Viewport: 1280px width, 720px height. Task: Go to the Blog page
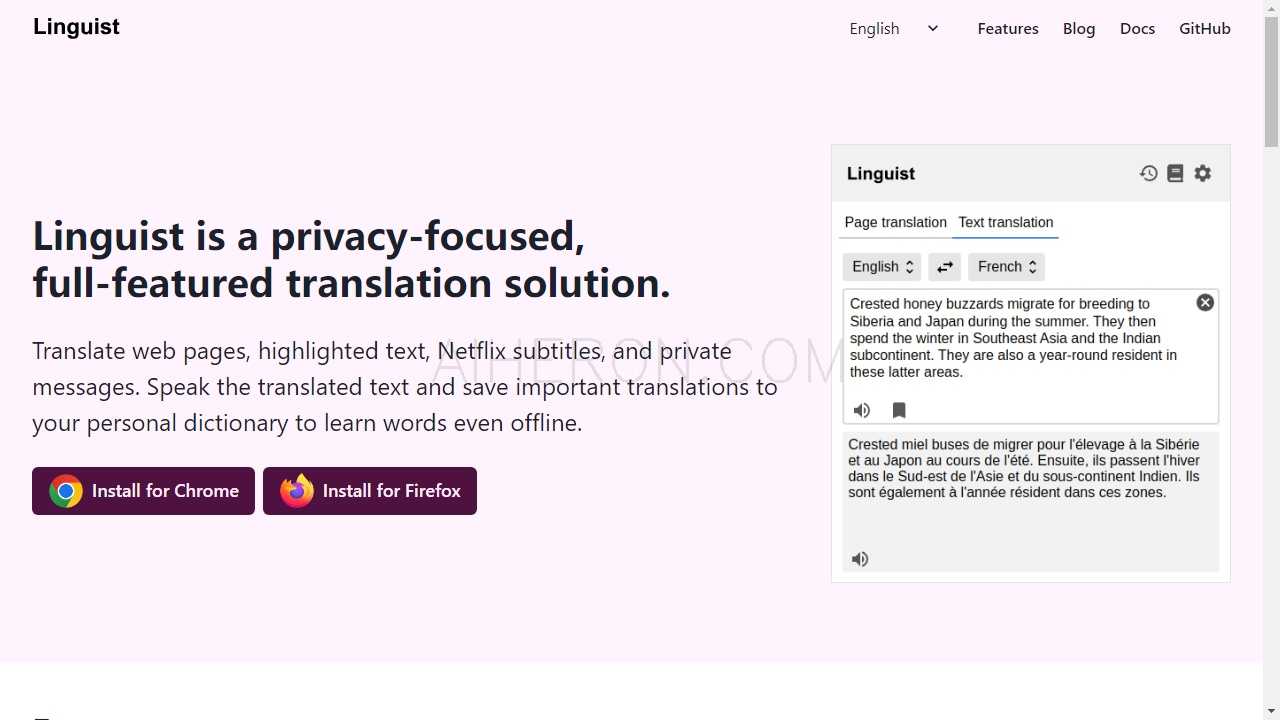tap(1079, 29)
